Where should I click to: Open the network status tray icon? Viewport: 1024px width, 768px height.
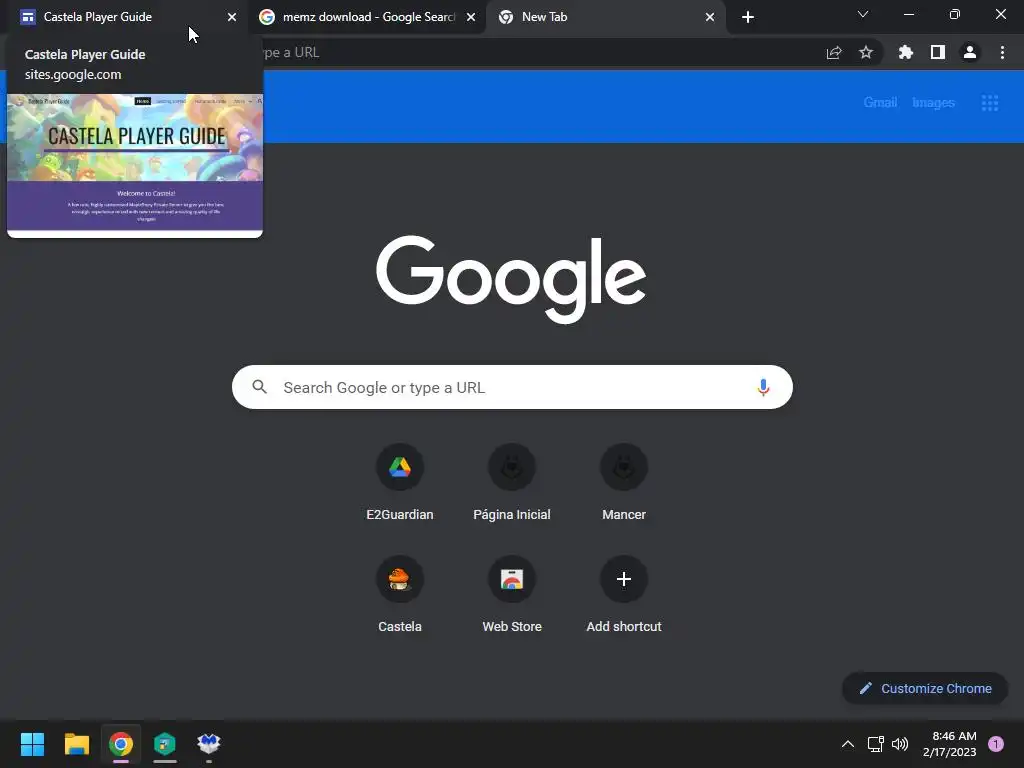[x=875, y=744]
